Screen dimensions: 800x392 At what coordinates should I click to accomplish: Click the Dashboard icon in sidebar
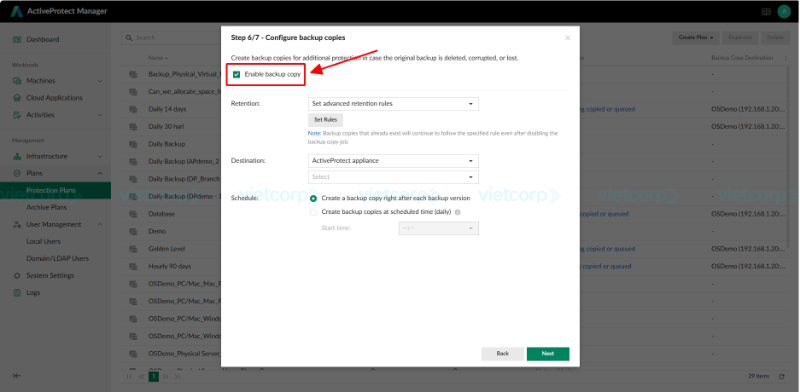(17, 39)
